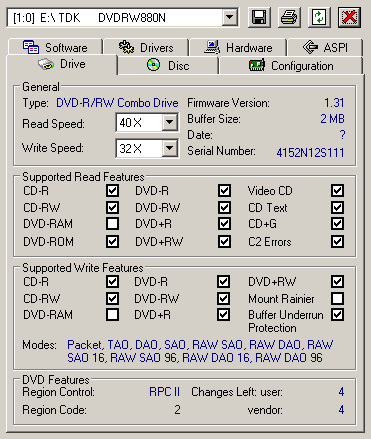Click the RPC II region control value

tap(164, 392)
